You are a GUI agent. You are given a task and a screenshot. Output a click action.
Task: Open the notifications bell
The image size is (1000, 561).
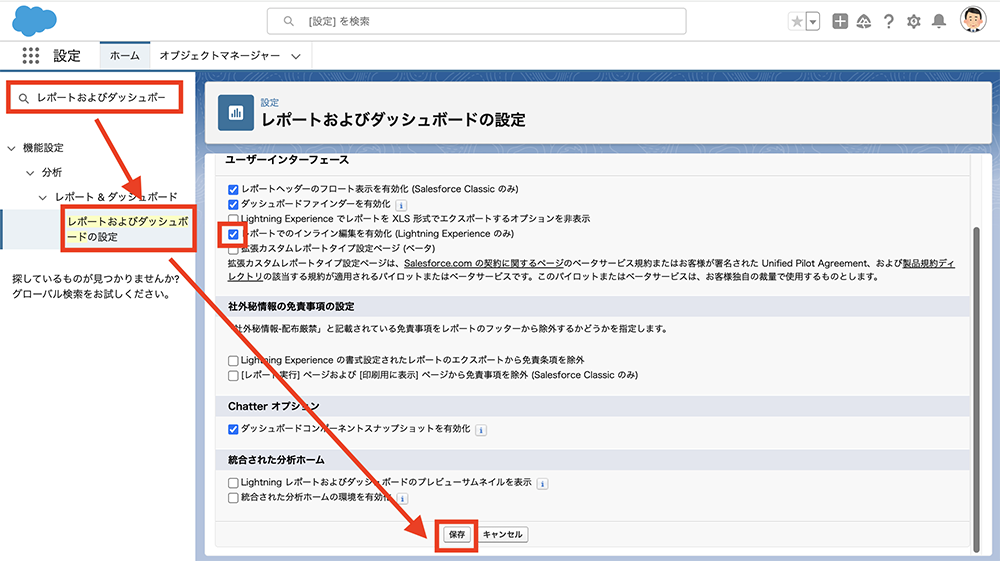click(939, 22)
